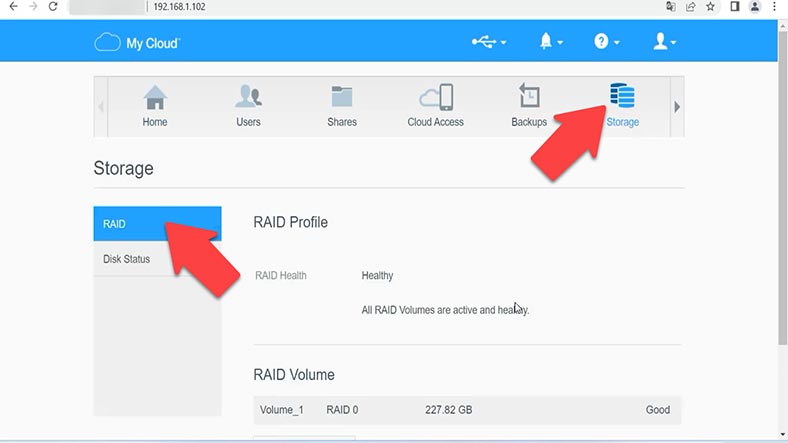The image size is (788, 443).
Task: Open Cloud Access icon
Action: tap(436, 97)
